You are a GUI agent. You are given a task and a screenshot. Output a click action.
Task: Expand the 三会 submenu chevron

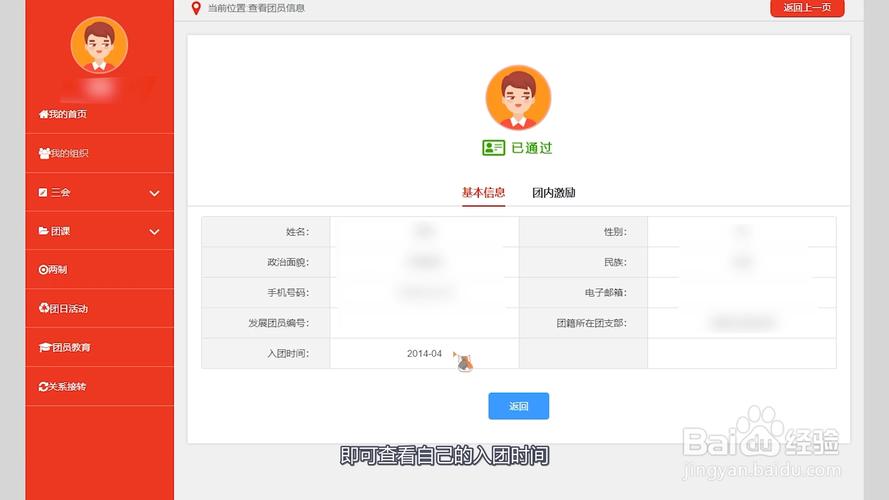(154, 193)
